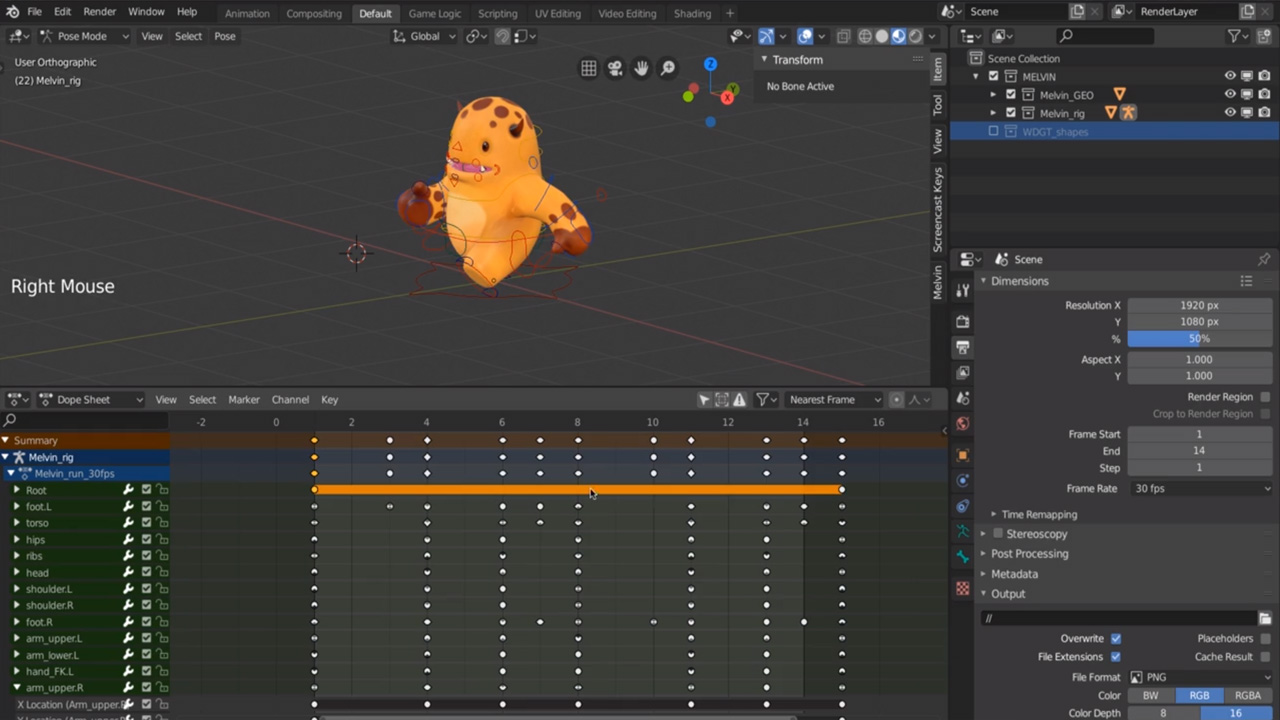Image resolution: width=1280 pixels, height=720 pixels.
Task: Open the File Format PNG dropdown
Action: [1201, 677]
